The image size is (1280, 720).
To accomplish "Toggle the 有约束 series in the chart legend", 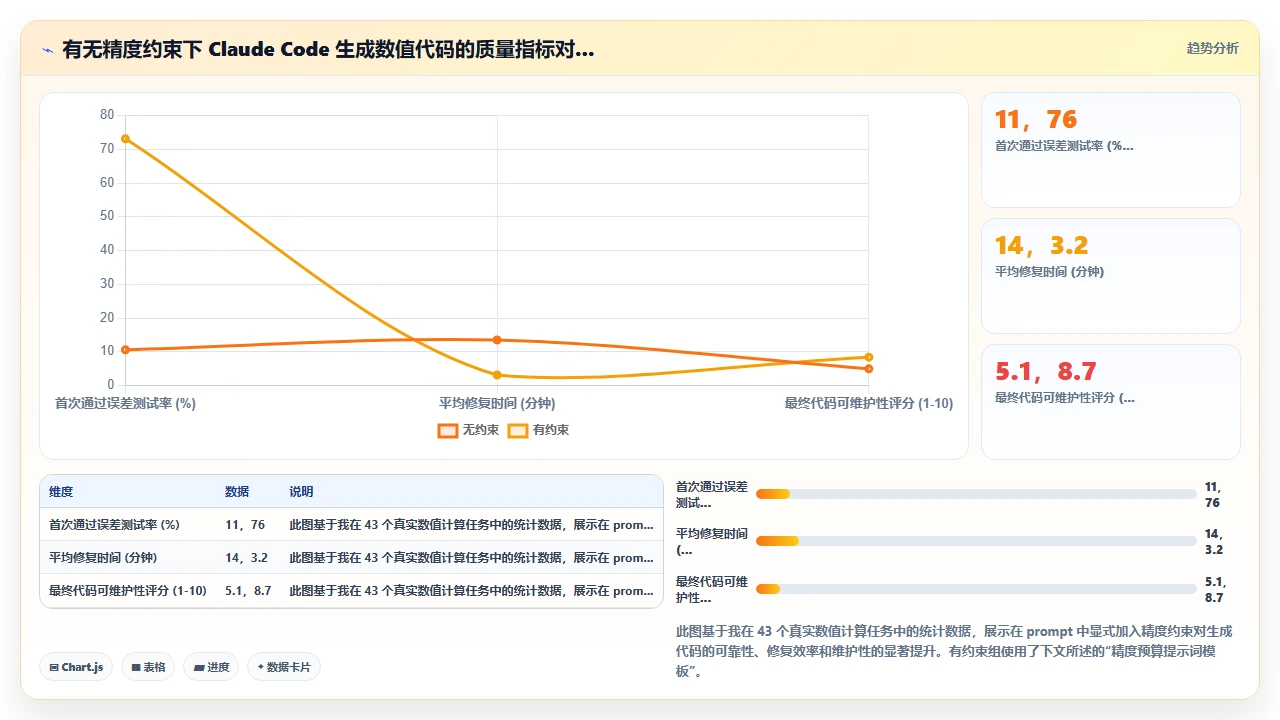I will pos(538,430).
